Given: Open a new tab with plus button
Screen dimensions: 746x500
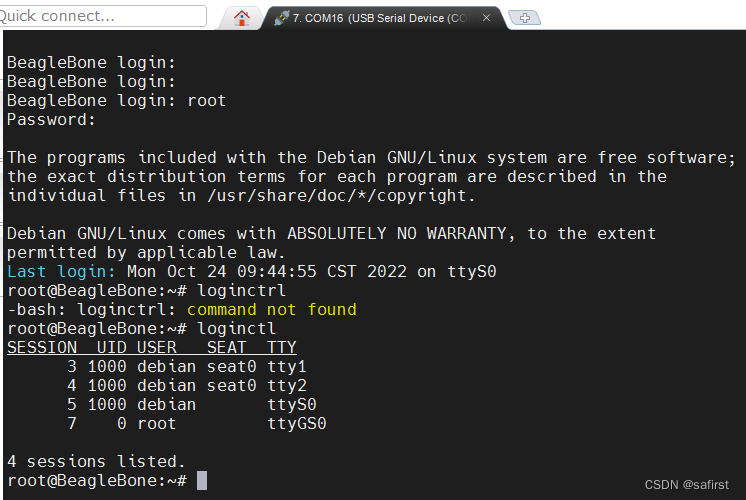Looking at the screenshot, I should pos(525,18).
